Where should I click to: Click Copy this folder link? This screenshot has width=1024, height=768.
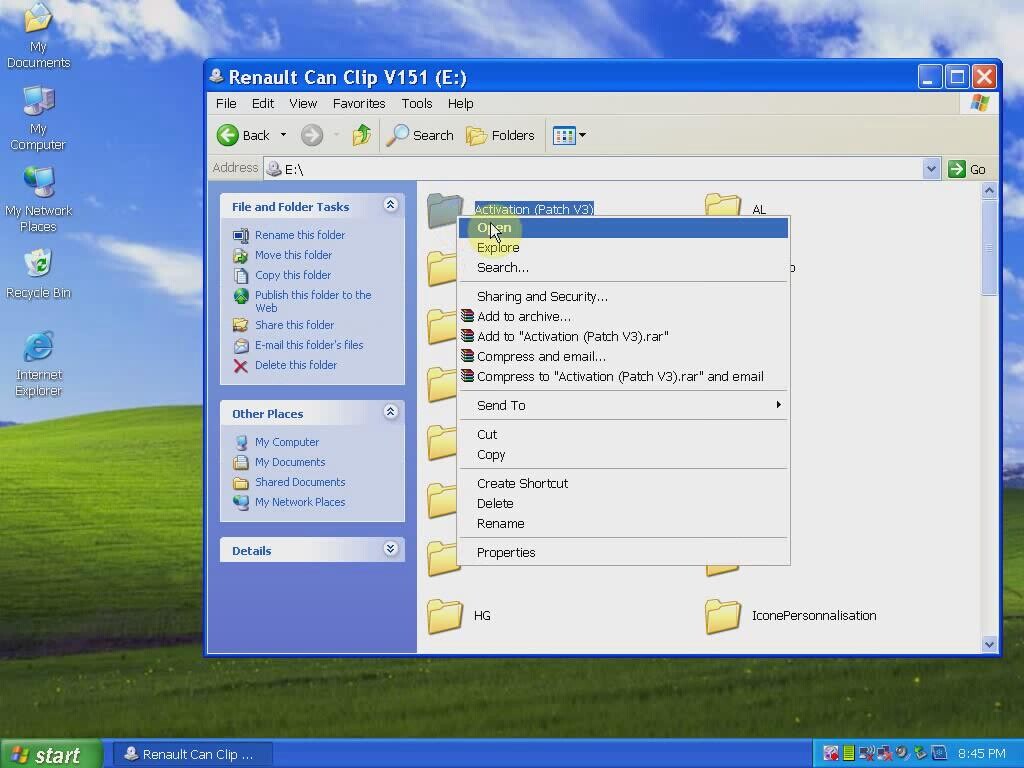pos(293,274)
